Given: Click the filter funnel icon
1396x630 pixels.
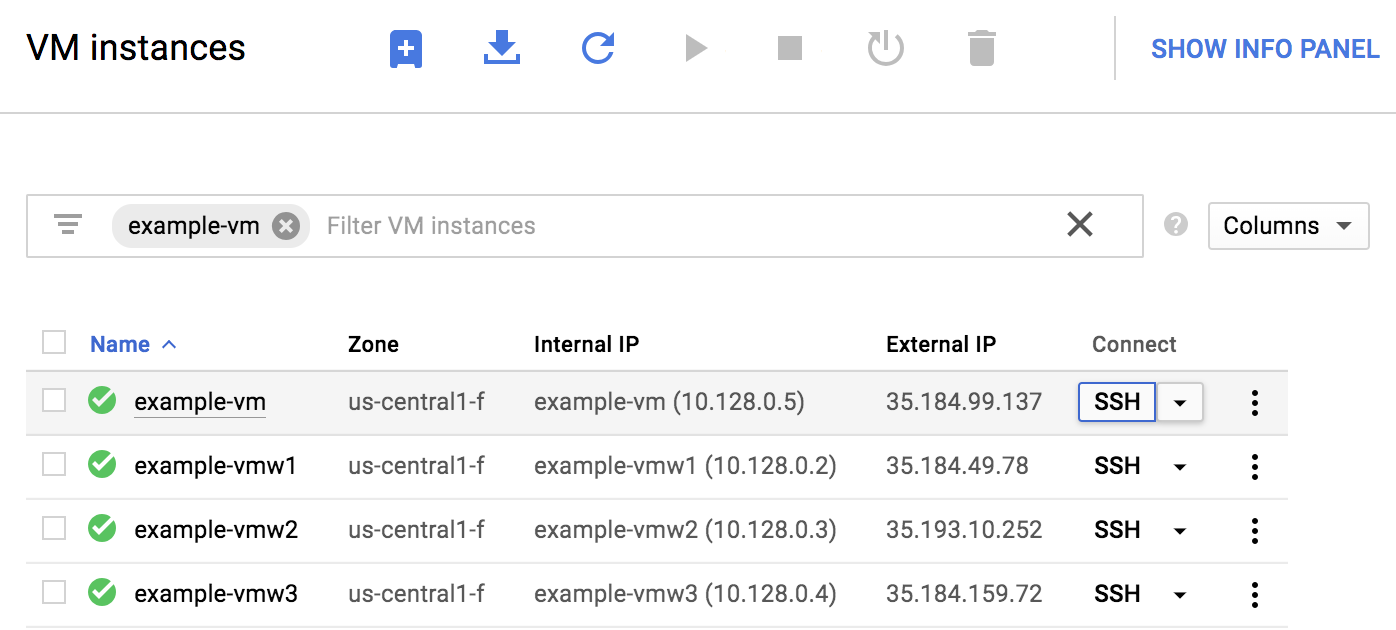Looking at the screenshot, I should [67, 225].
